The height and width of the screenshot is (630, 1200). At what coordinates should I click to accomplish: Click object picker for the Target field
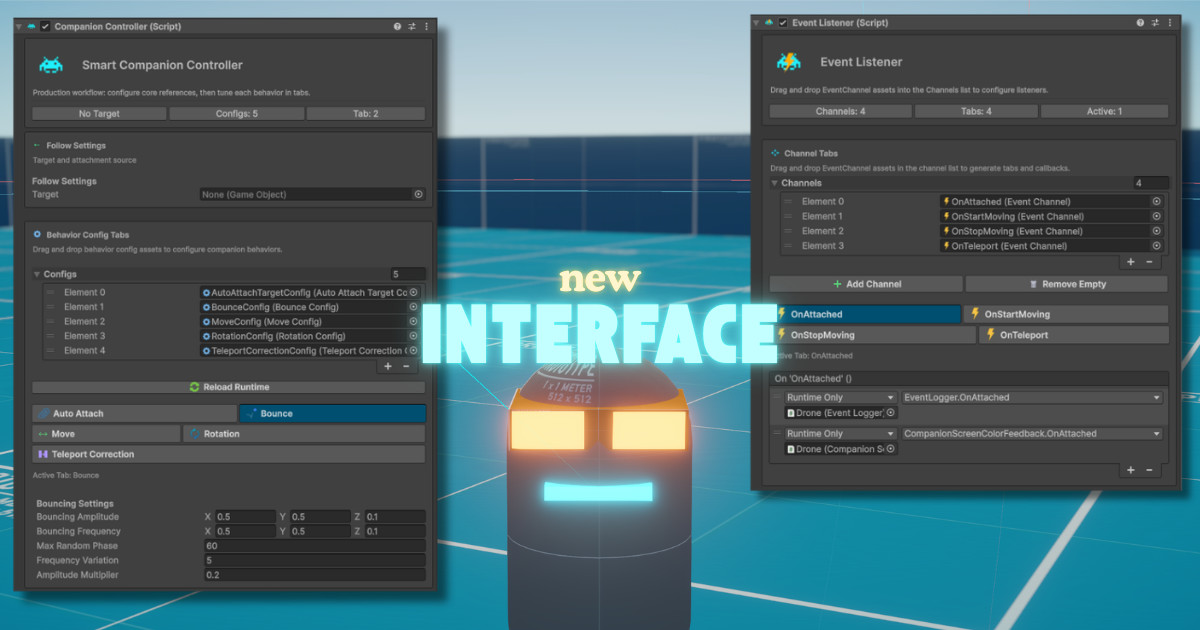[x=418, y=195]
